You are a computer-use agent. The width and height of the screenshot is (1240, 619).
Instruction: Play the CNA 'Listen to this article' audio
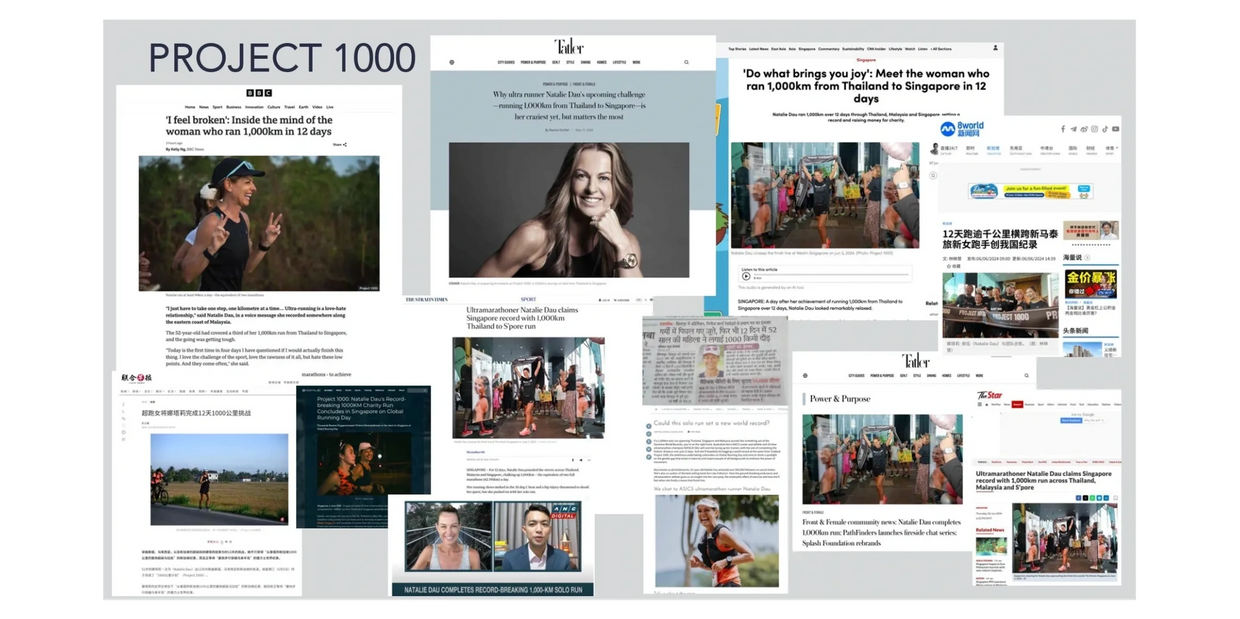pos(746,276)
